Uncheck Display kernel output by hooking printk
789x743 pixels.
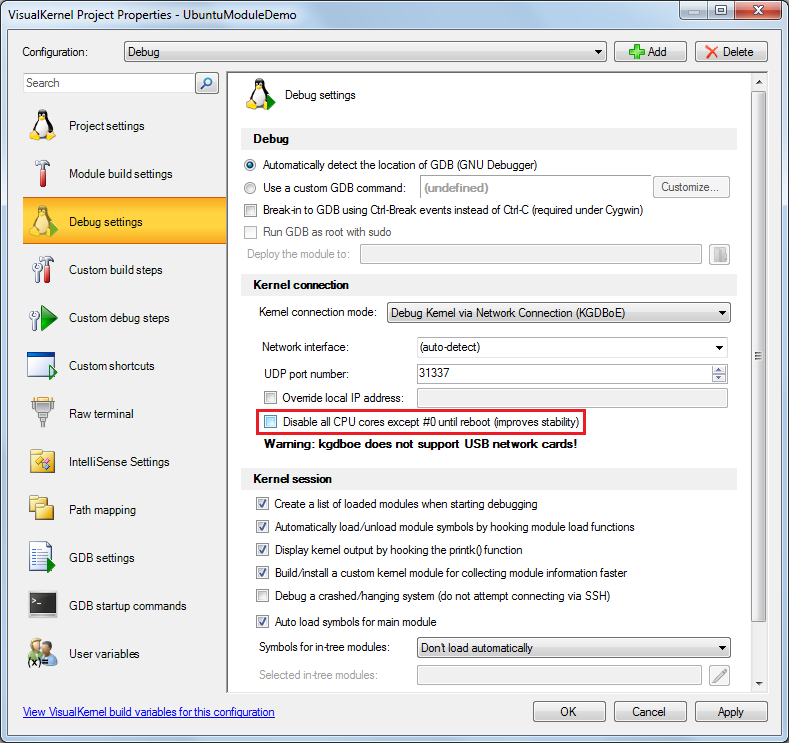262,549
